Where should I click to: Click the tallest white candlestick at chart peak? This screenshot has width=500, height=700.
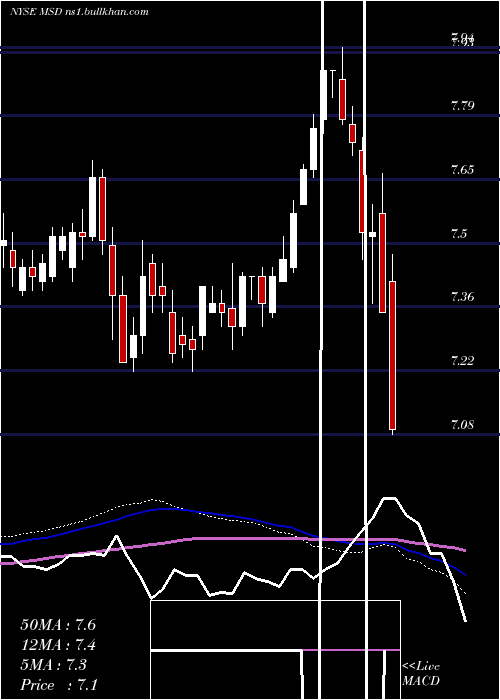[x=324, y=95]
